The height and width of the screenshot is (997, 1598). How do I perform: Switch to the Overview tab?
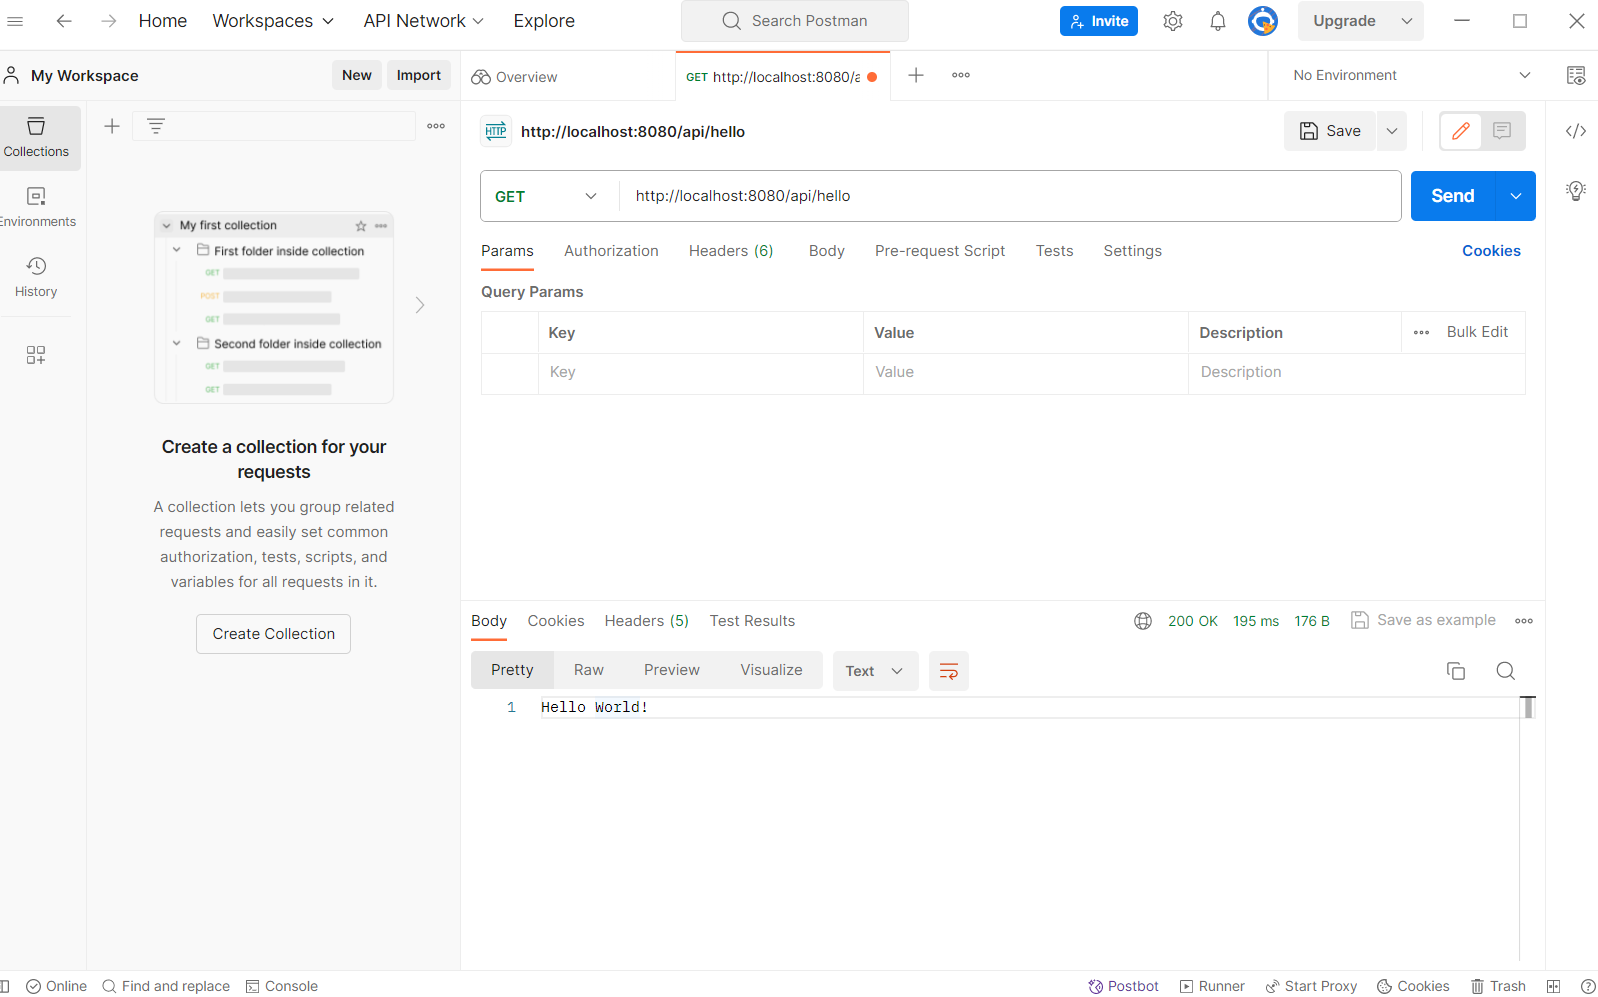(515, 77)
